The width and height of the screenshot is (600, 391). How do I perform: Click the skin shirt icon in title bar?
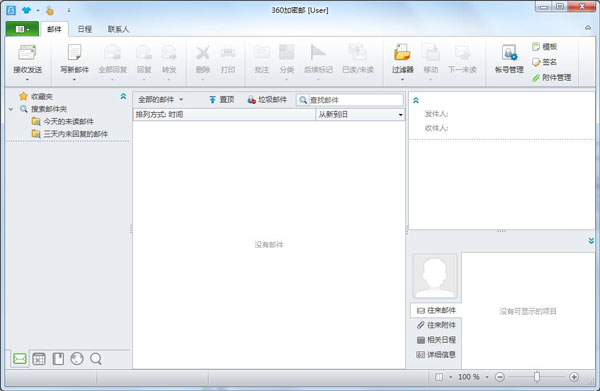coord(26,10)
